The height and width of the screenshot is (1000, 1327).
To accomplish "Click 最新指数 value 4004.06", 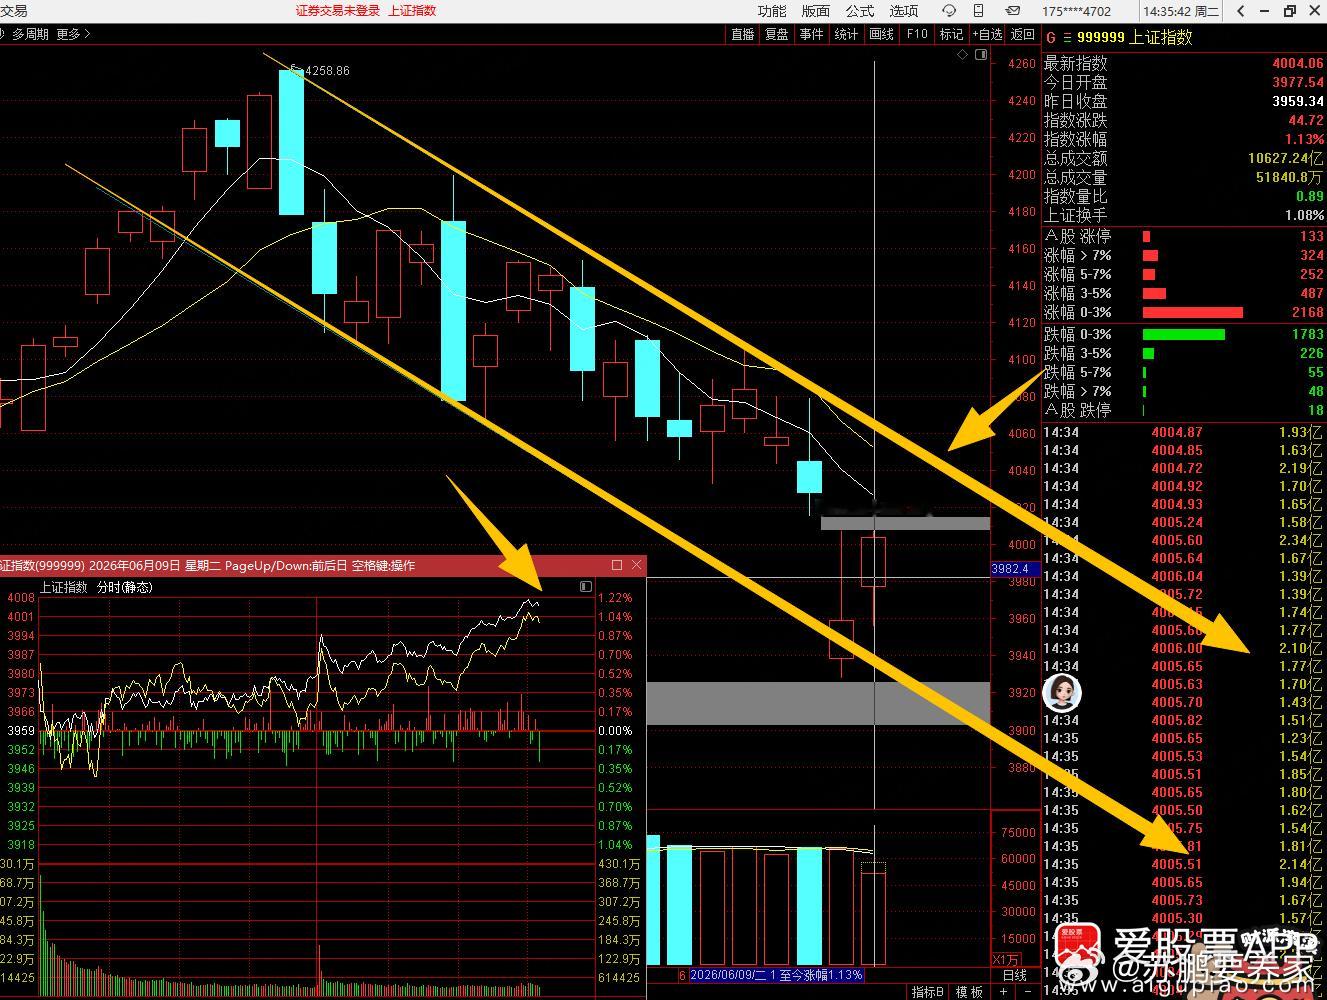I will (x=1297, y=63).
